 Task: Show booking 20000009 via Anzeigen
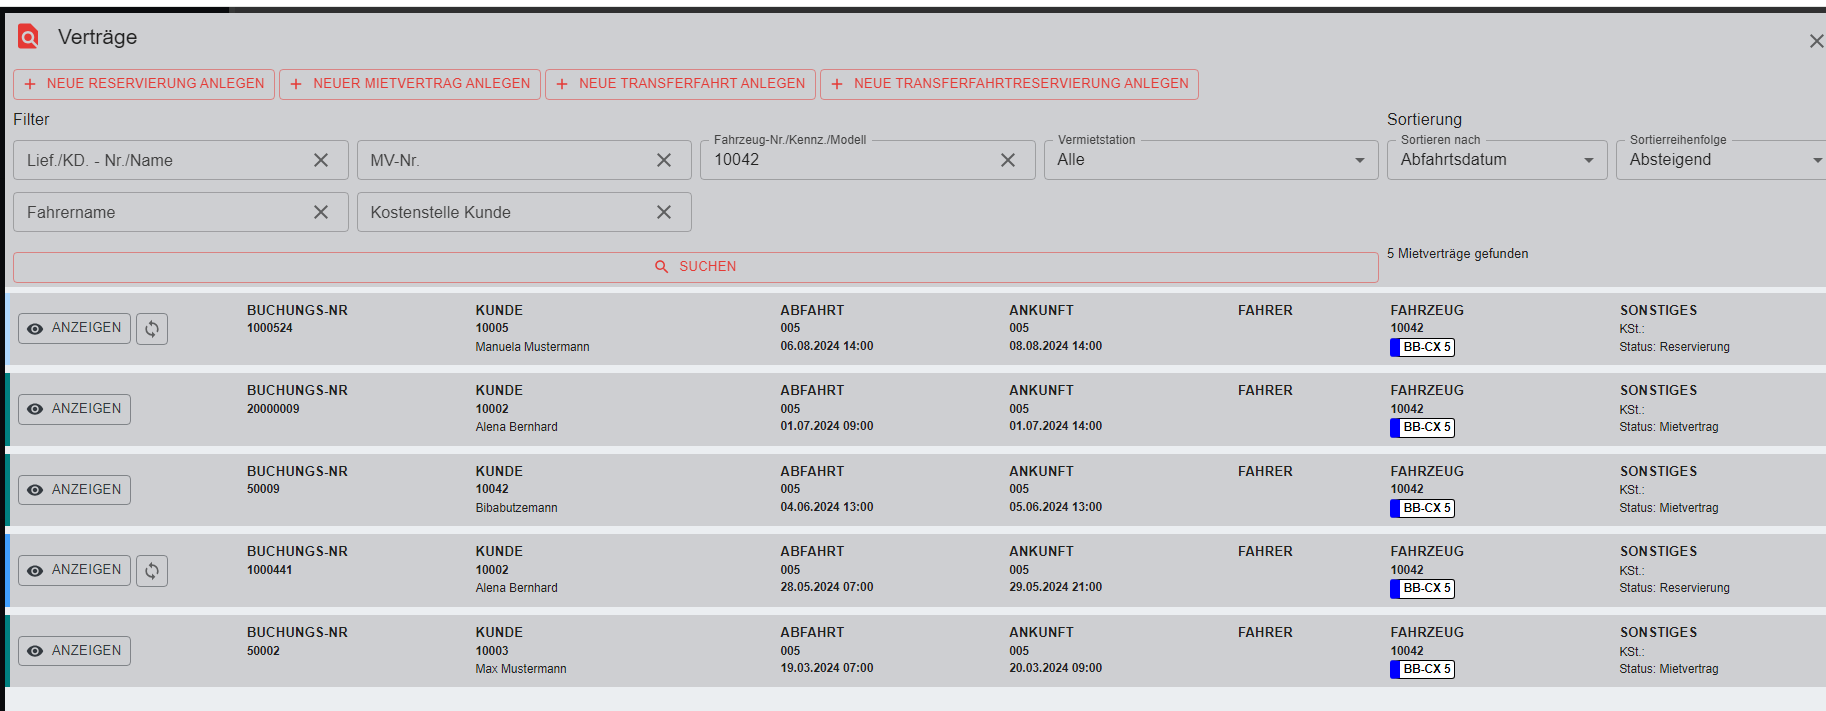(75, 409)
